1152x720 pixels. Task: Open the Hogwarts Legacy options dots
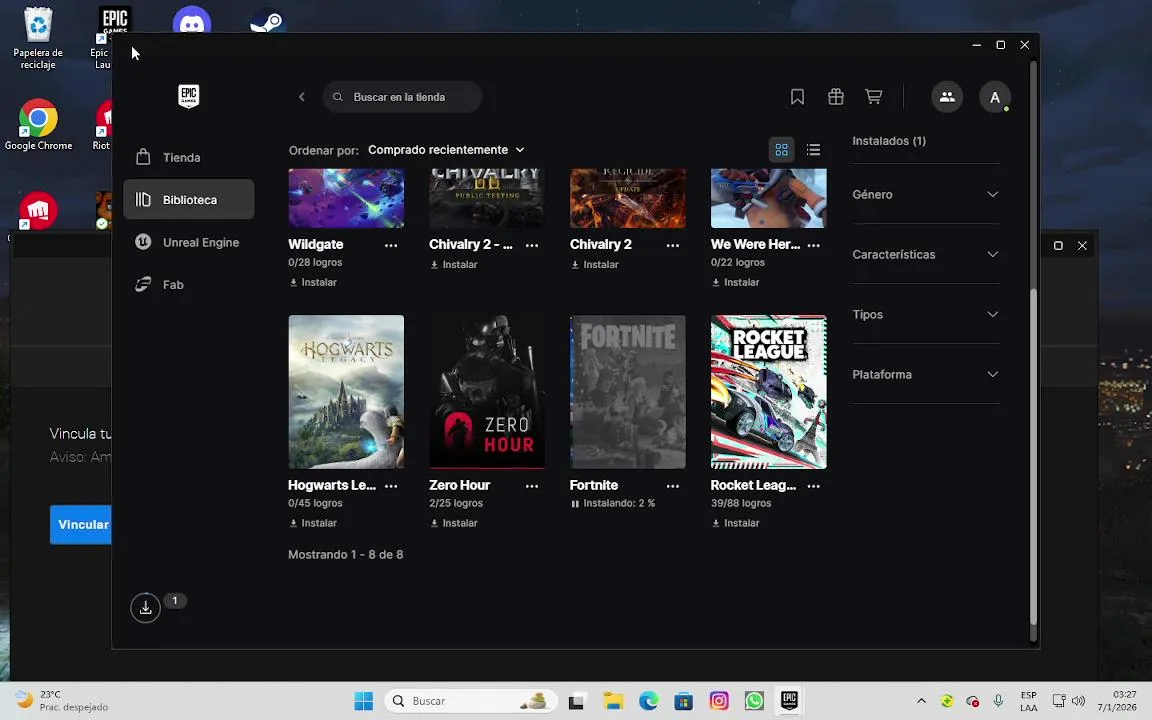(391, 486)
